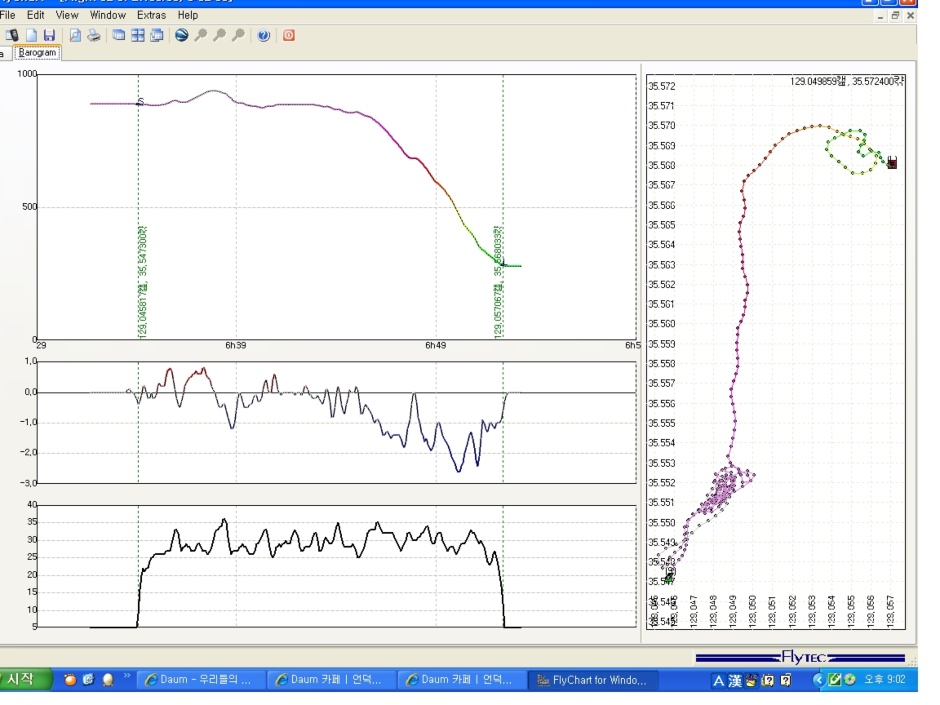
Task: Exit via the red power icon
Action: 289,35
